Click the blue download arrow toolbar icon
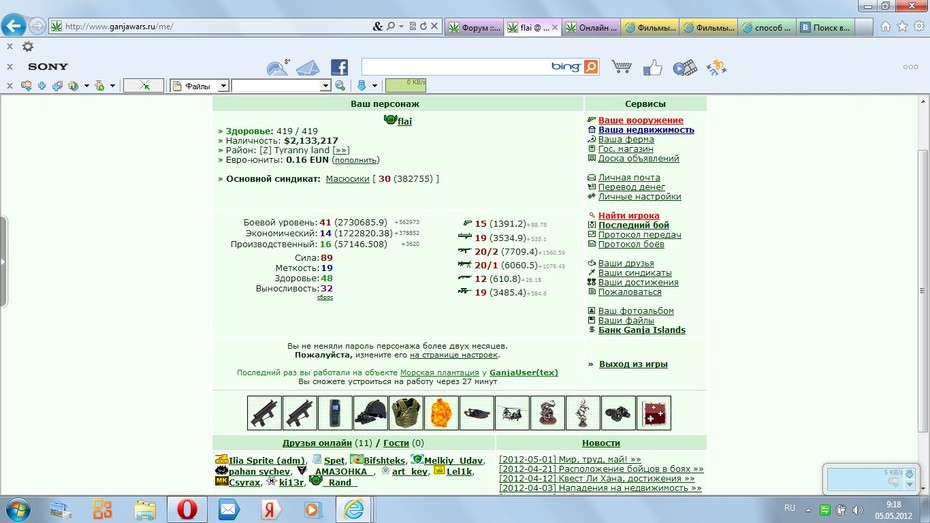 [361, 85]
